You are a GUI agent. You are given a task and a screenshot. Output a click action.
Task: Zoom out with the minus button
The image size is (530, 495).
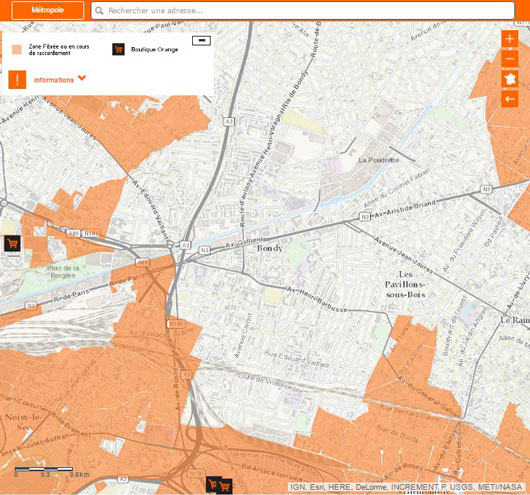[509, 59]
